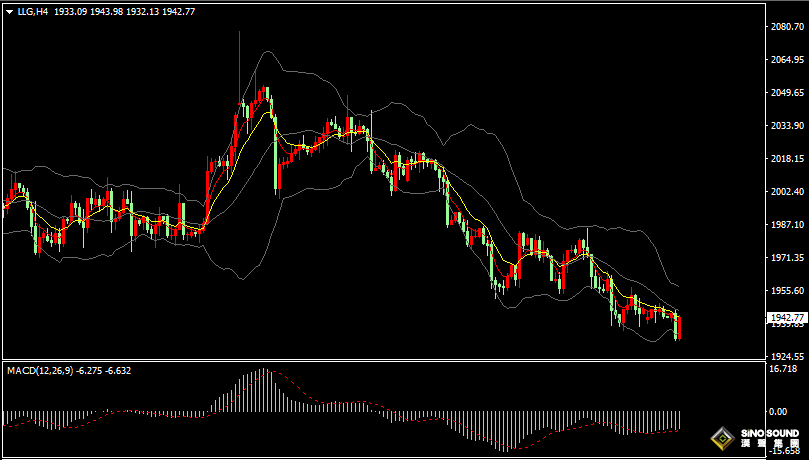Click the MACD(12,26,9) indicator label
Image resolution: width=809 pixels, height=460 pixels.
(39, 370)
